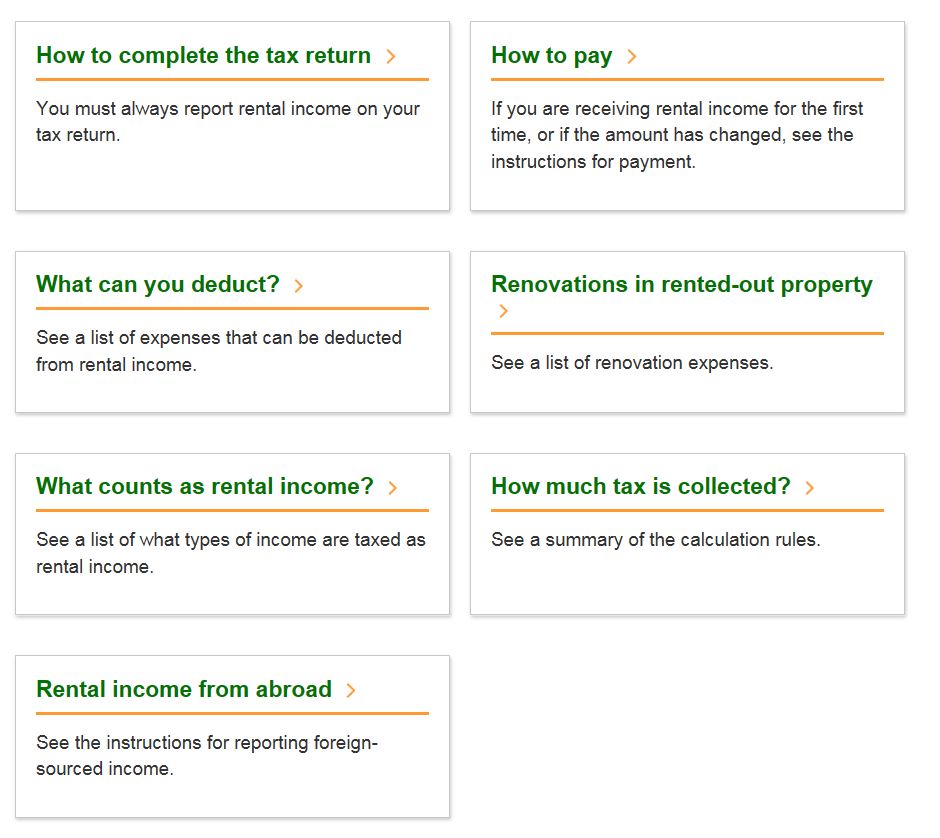Click the card text about receiving rental income first time
940x838 pixels.
(677, 135)
